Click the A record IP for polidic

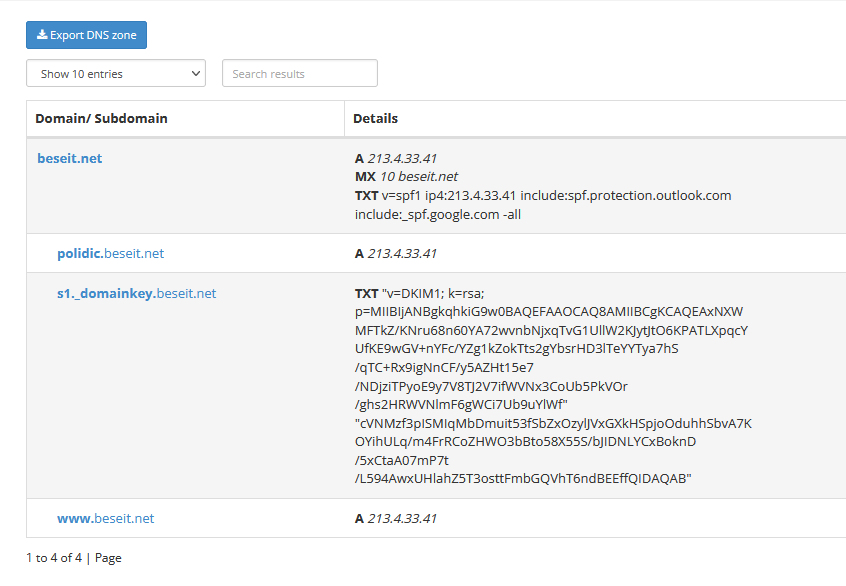(401, 253)
